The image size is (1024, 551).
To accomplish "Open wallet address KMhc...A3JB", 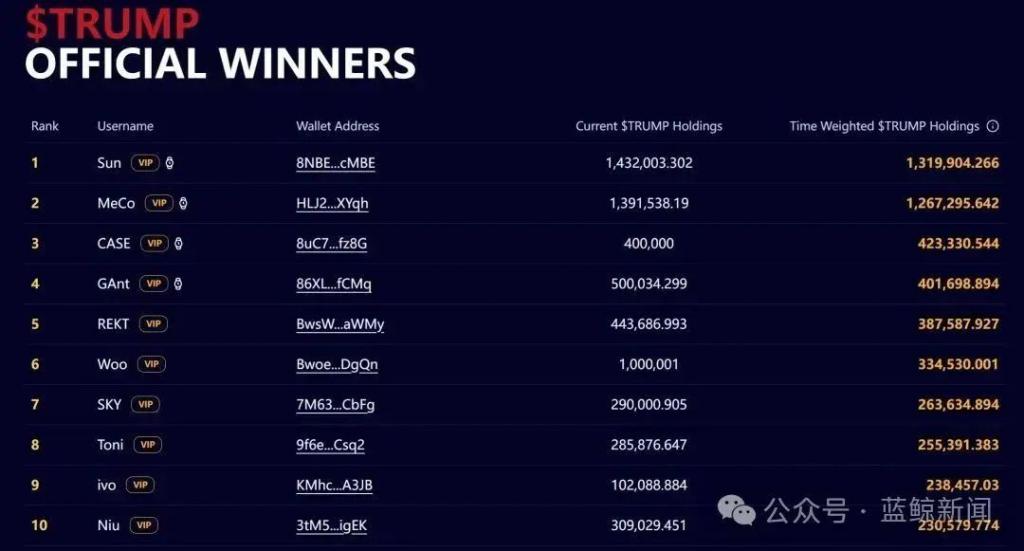I will (x=334, y=485).
